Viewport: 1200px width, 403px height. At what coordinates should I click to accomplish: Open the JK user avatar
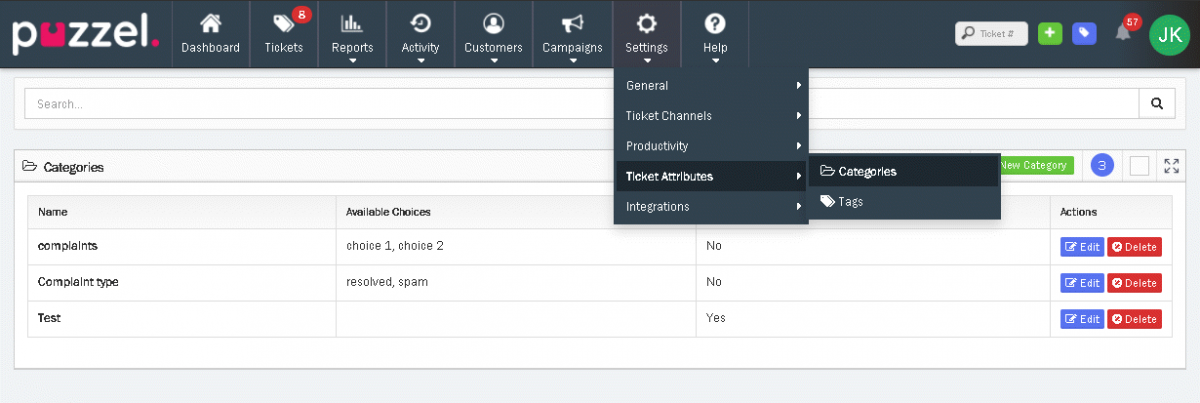1169,34
